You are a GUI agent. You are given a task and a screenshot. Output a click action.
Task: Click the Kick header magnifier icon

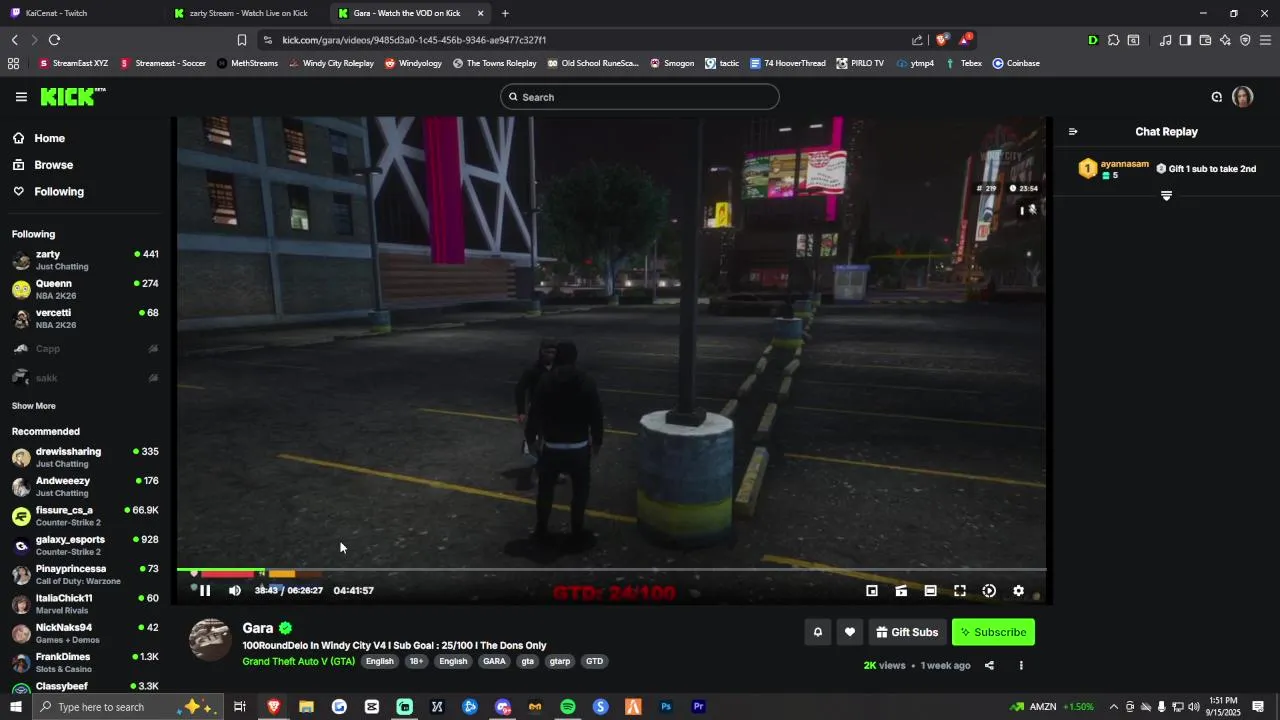click(1217, 97)
